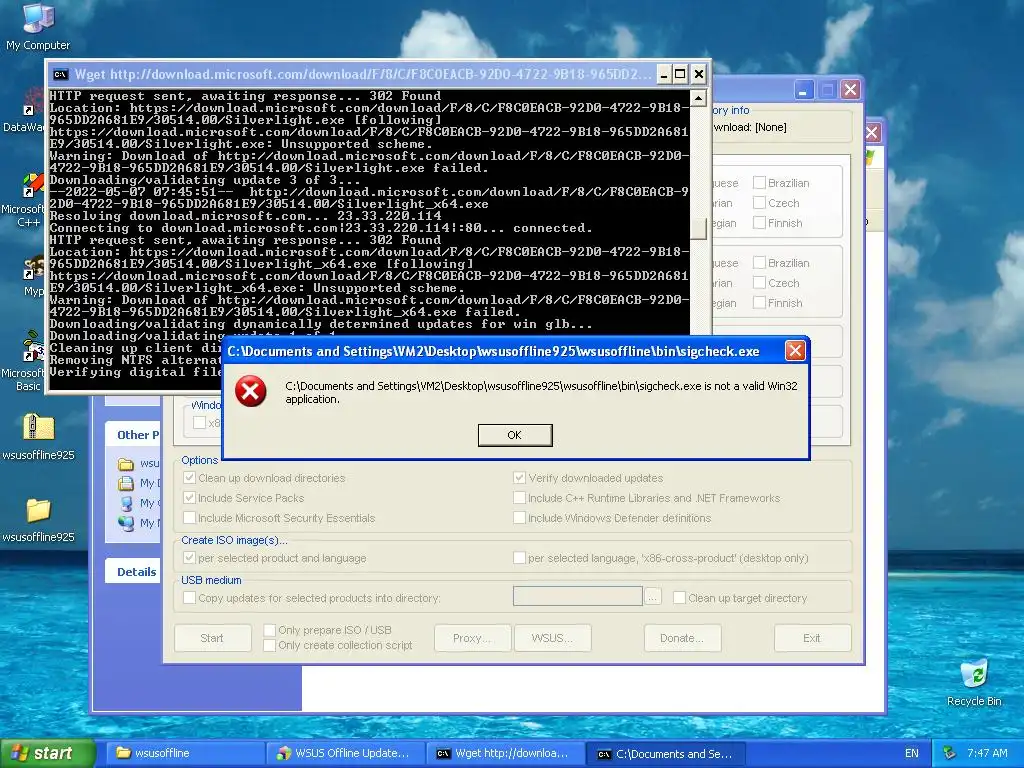
Task: Switch to WSUS Offline Update taskbar button
Action: 346,753
